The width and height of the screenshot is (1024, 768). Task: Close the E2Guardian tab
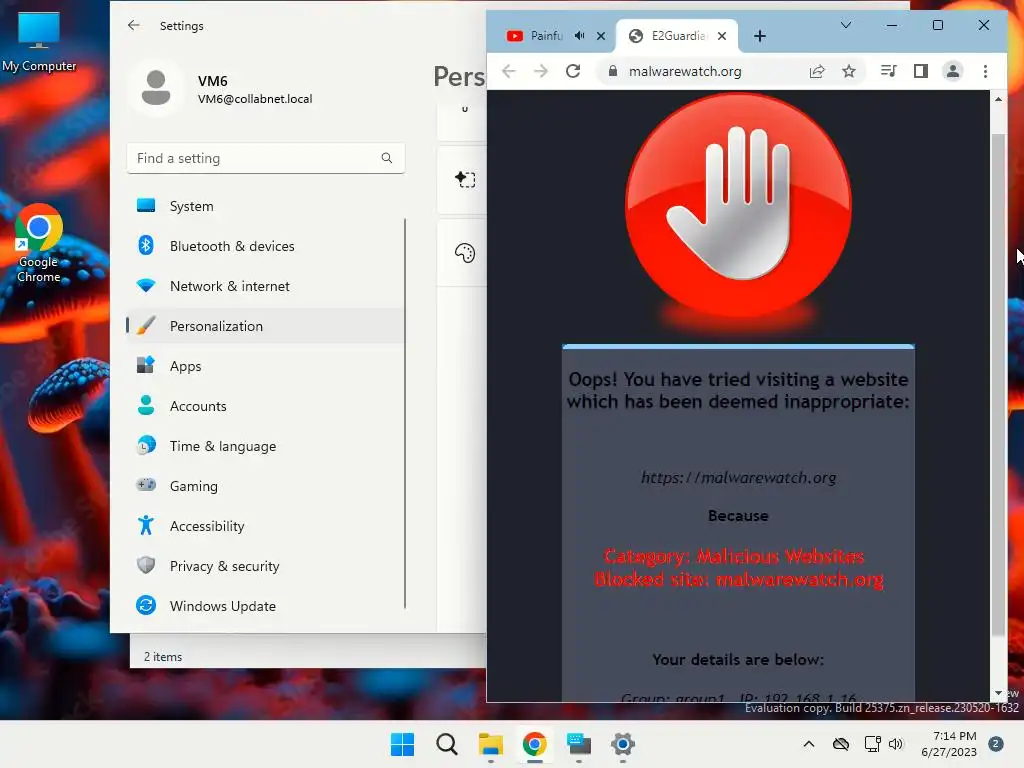[x=722, y=36]
